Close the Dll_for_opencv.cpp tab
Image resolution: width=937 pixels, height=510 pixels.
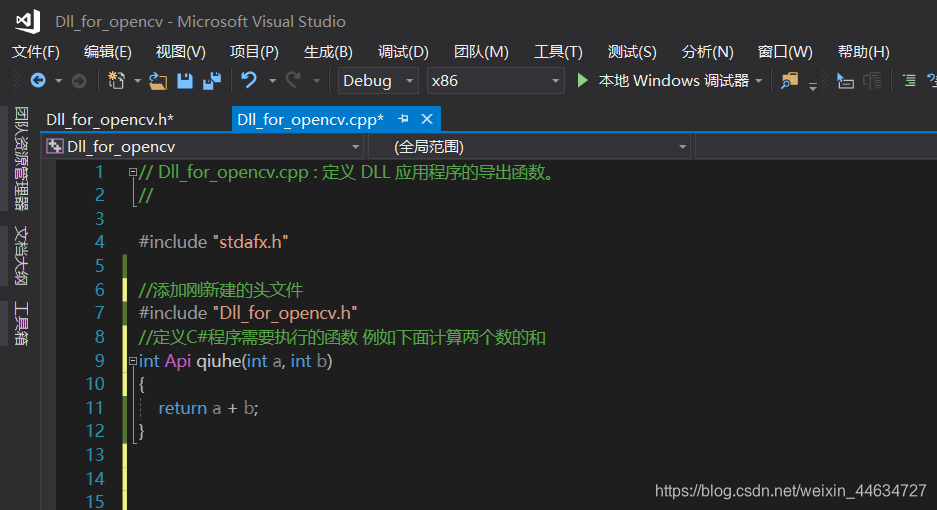[x=427, y=119]
